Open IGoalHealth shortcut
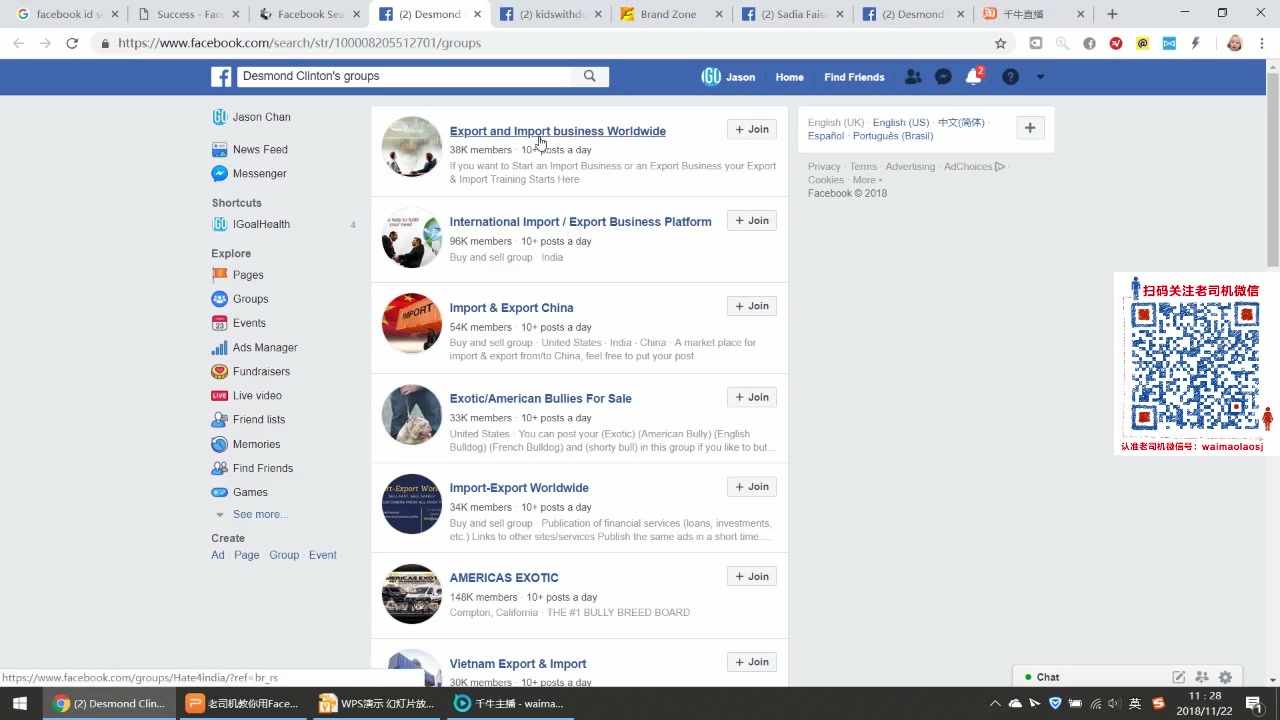 click(261, 224)
